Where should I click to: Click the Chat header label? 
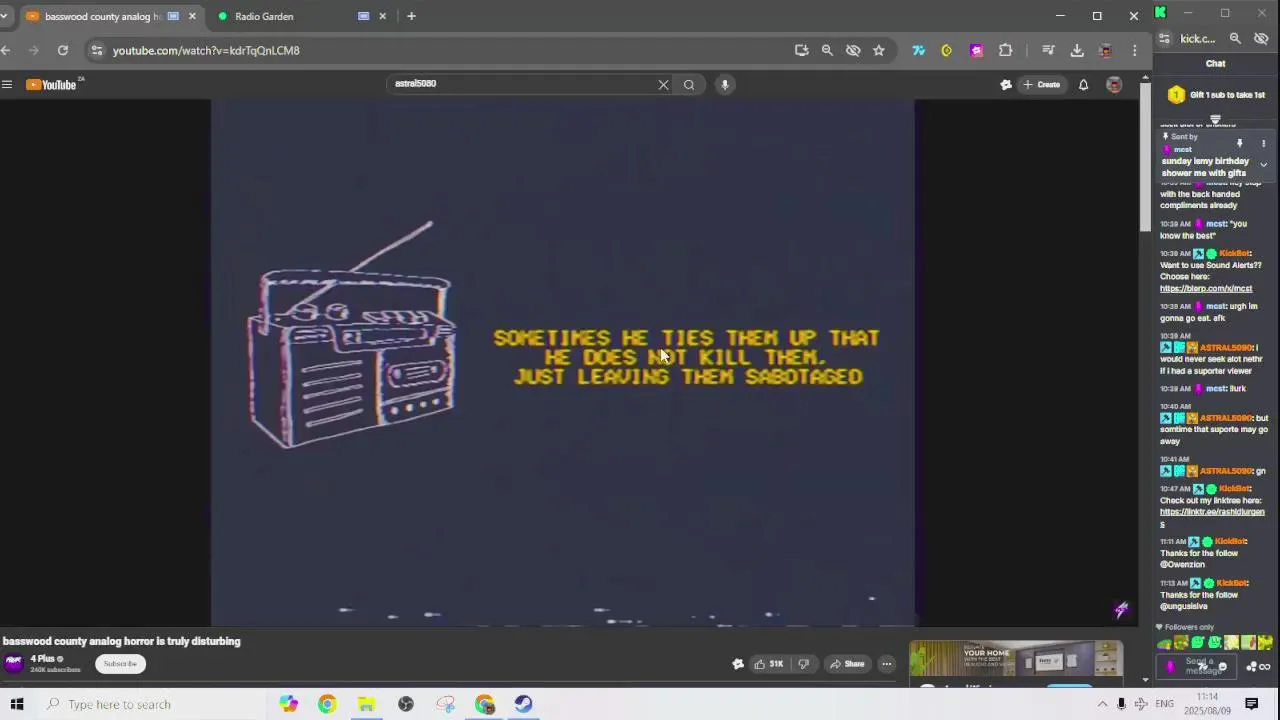point(1215,63)
